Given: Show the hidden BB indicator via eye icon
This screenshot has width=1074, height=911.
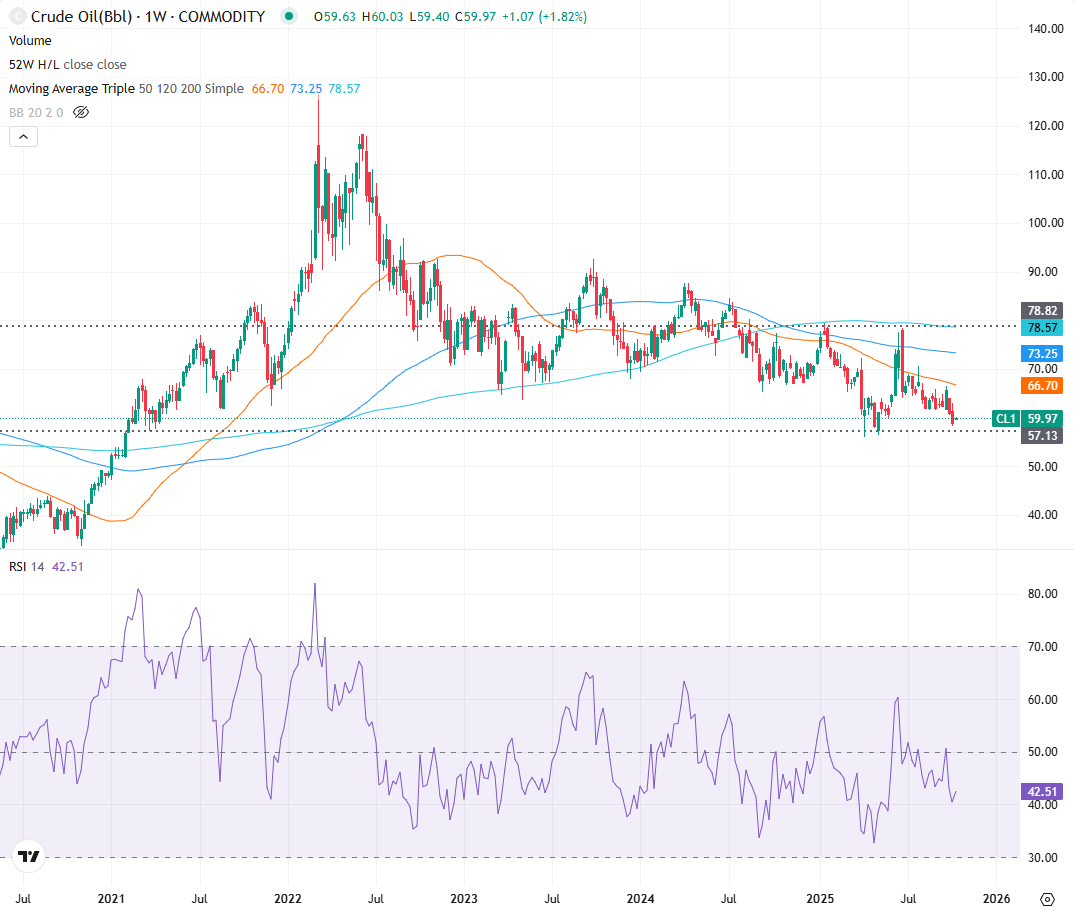Looking at the screenshot, I should point(82,113).
